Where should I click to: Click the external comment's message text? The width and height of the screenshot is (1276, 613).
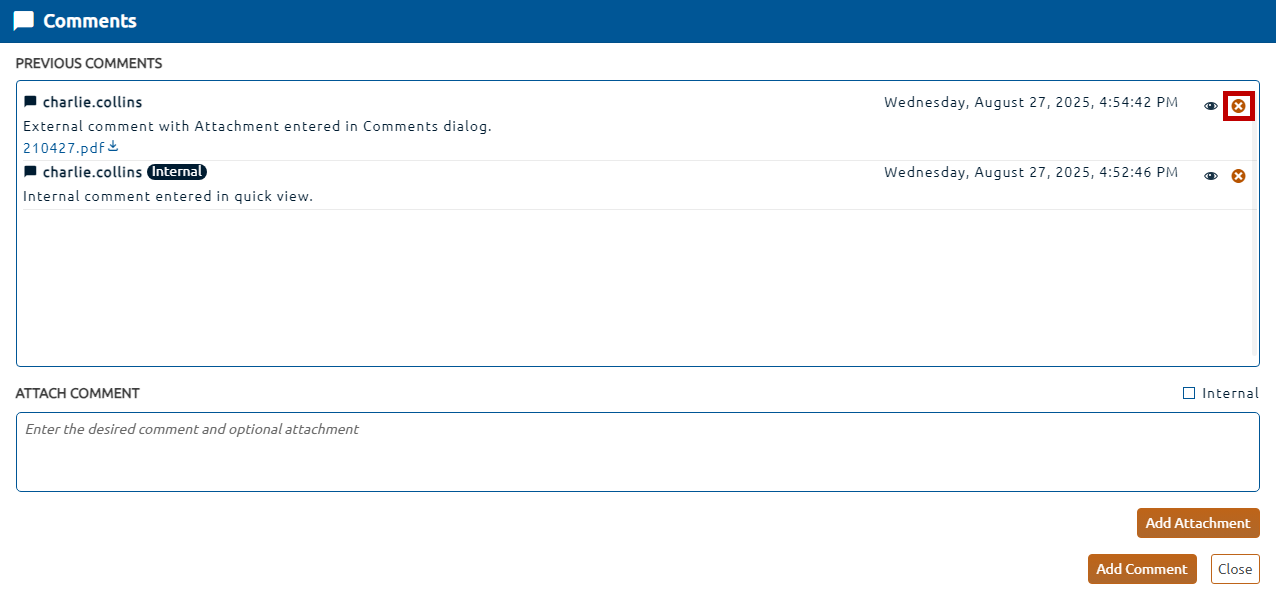pos(257,126)
